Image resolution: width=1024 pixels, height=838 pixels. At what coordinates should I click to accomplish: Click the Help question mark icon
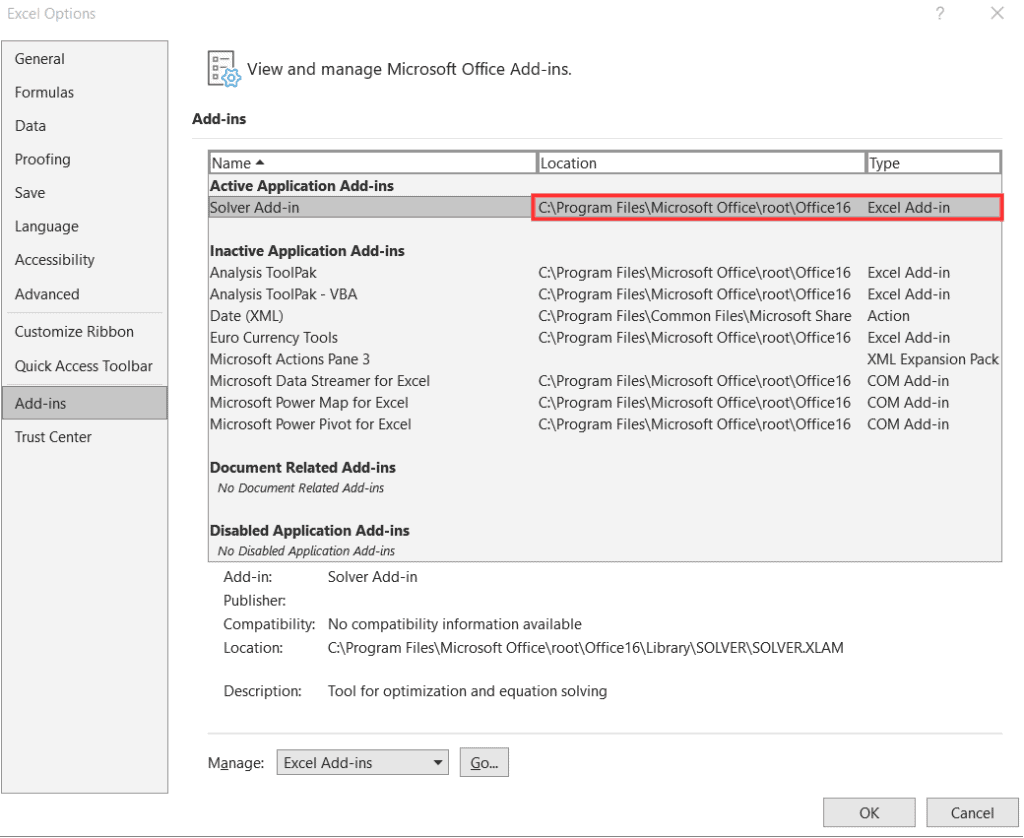click(x=938, y=13)
